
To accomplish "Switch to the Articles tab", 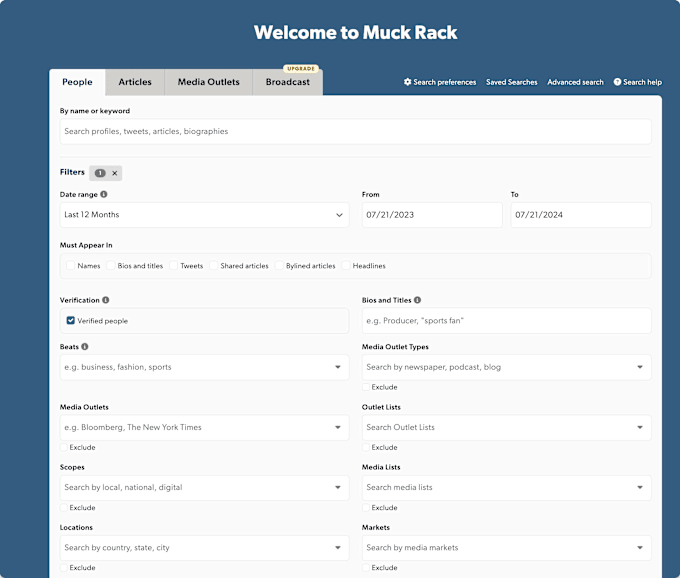I will click(x=135, y=82).
